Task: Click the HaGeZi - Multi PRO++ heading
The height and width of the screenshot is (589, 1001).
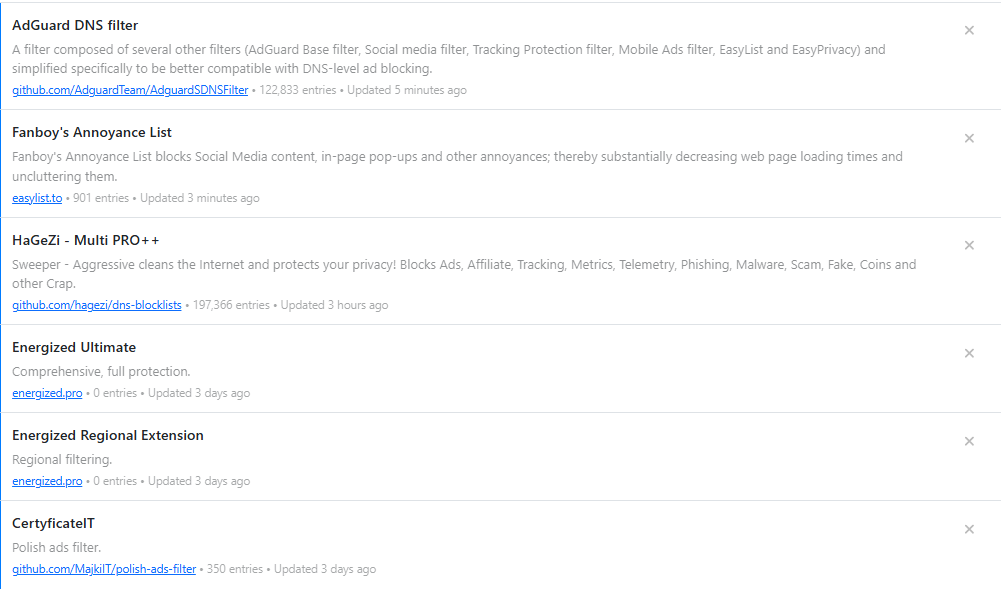Action: pyautogui.click(x=86, y=240)
